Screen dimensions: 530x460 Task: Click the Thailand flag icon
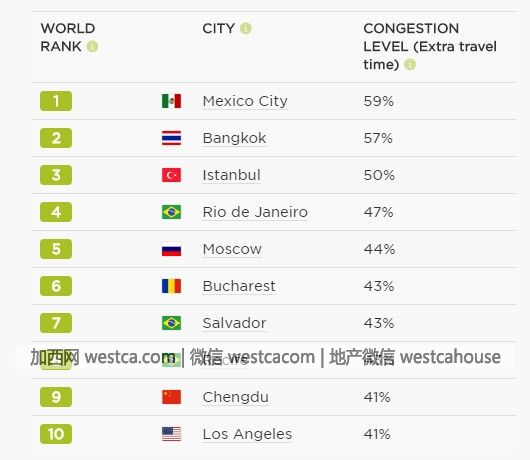tap(171, 138)
